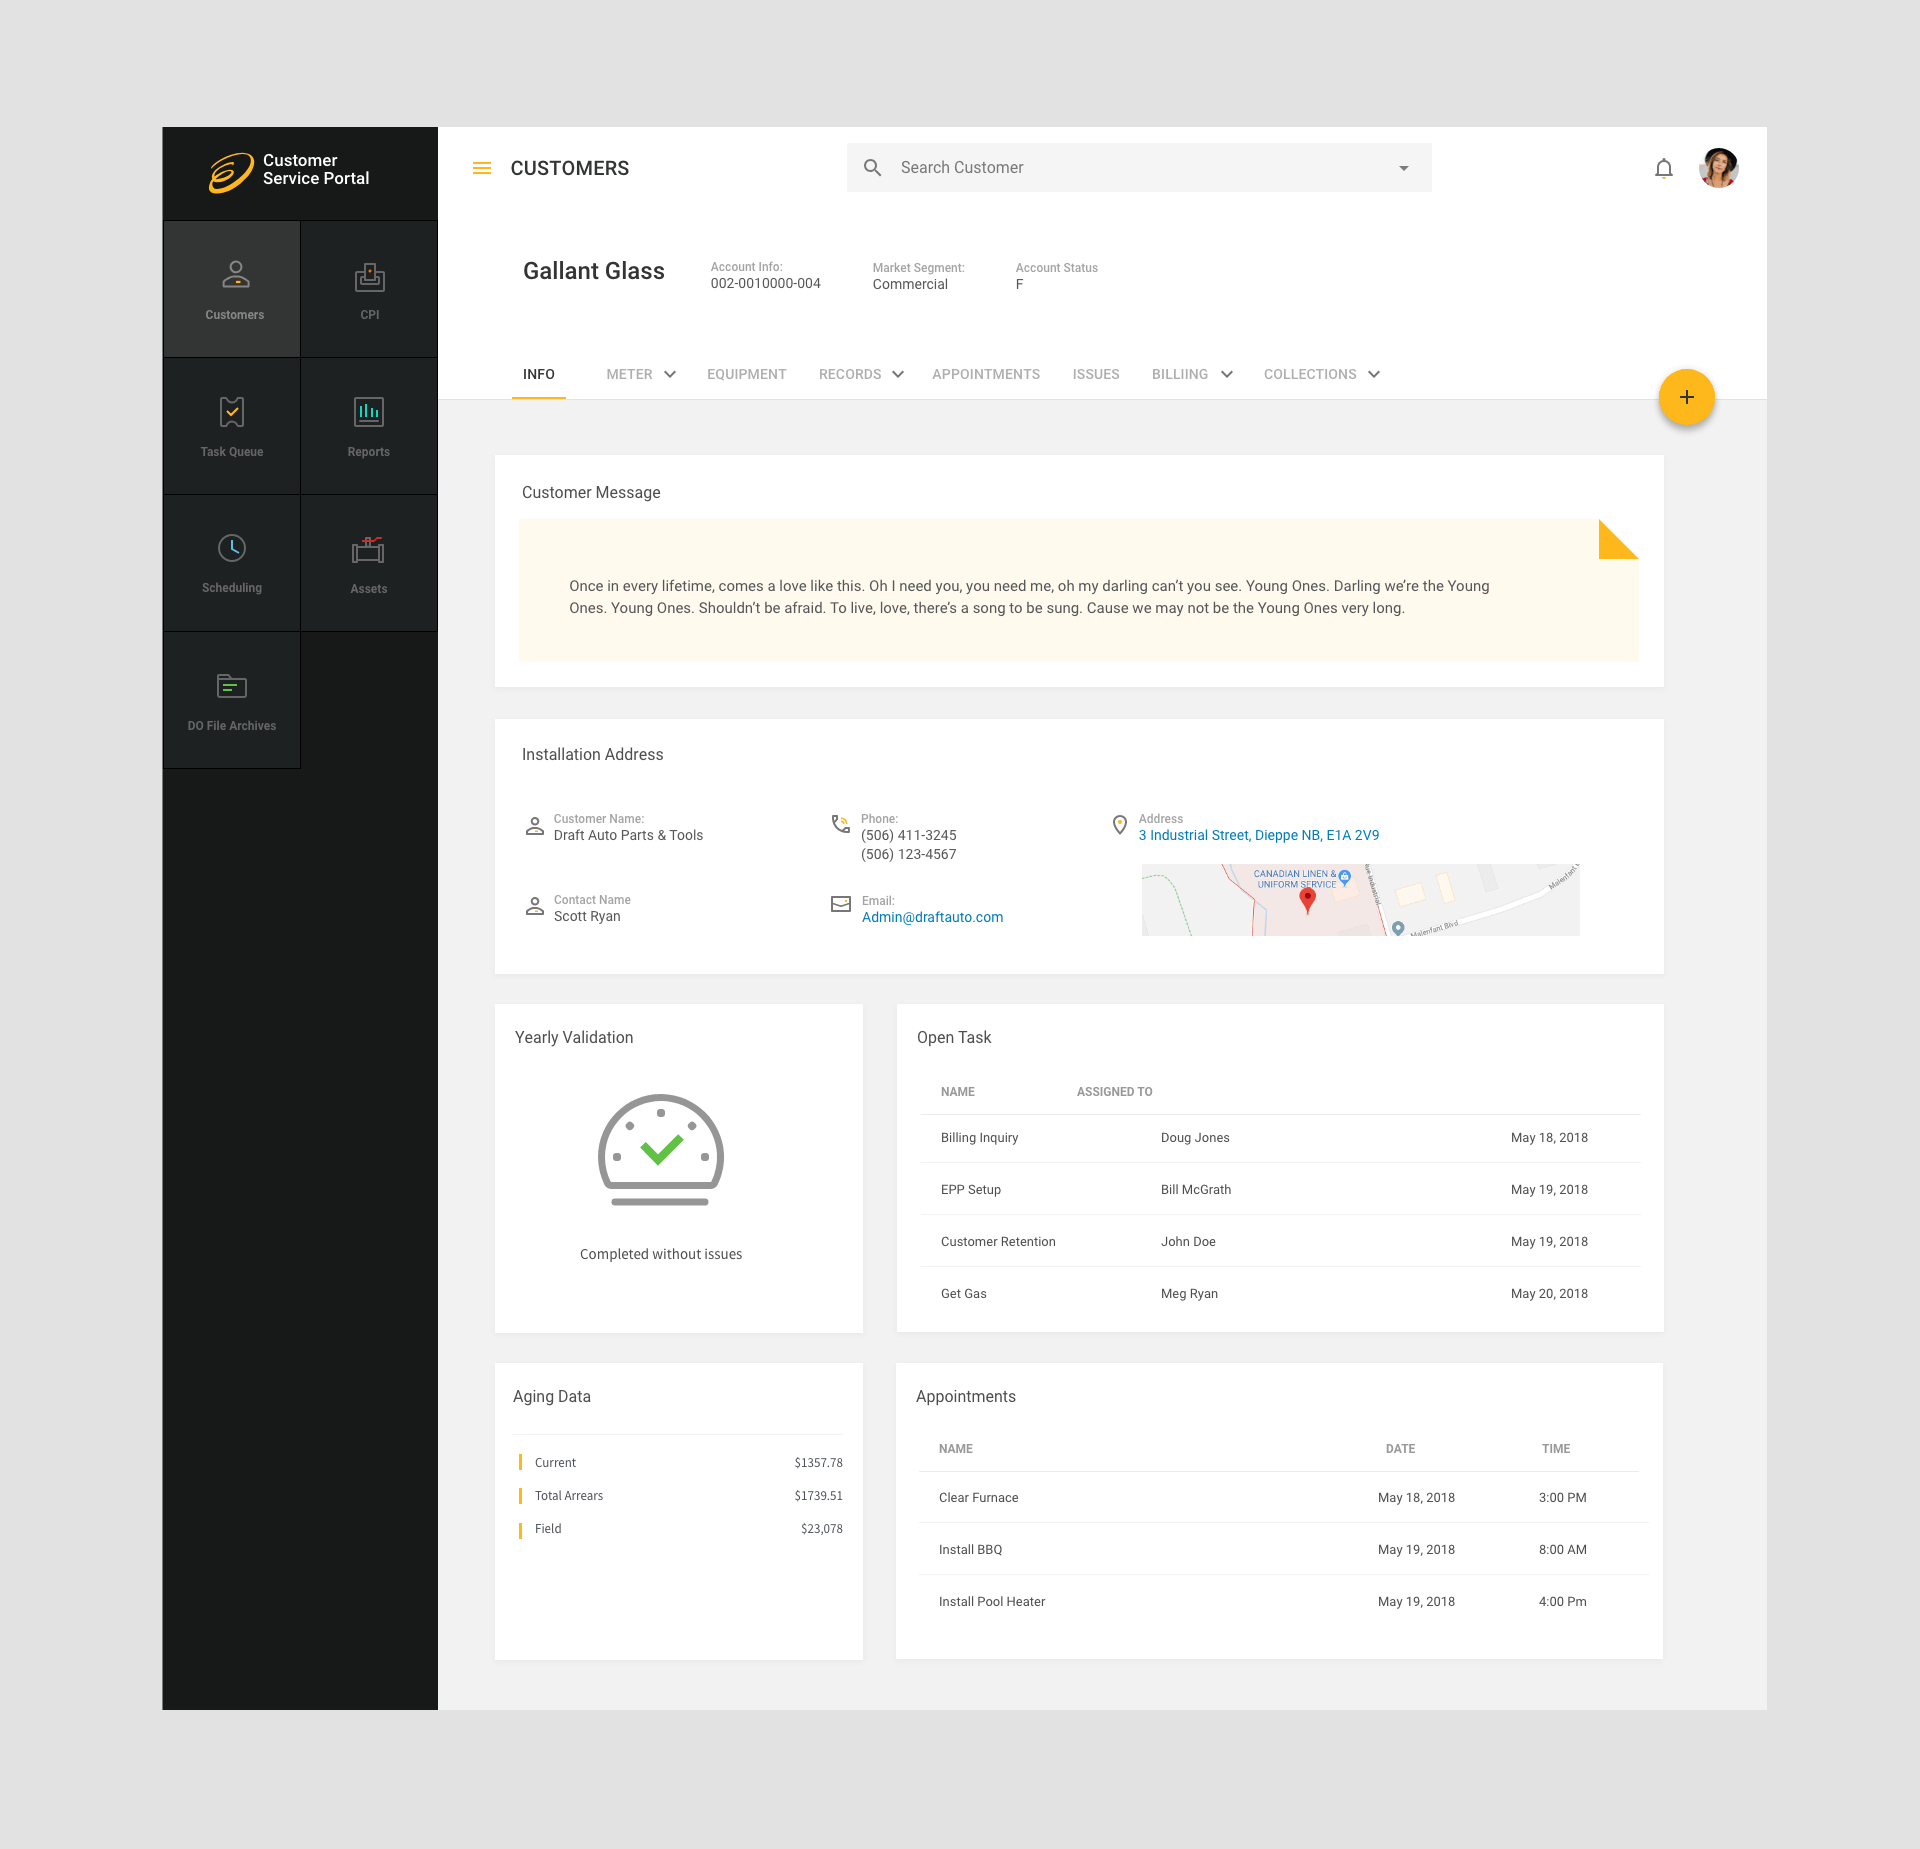1920x1849 pixels.
Task: Click the Current aging amount $1357.78
Action: tap(818, 1463)
